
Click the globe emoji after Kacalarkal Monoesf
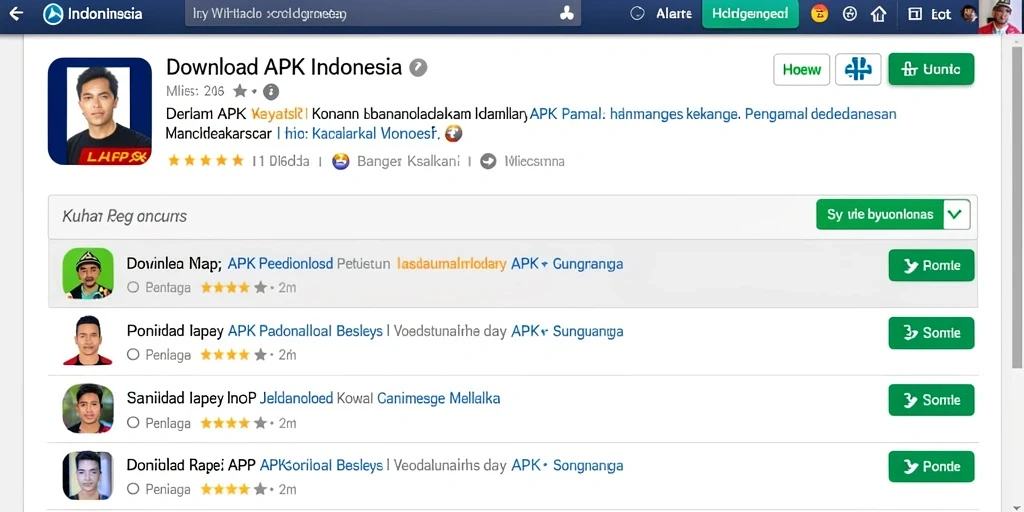453,135
